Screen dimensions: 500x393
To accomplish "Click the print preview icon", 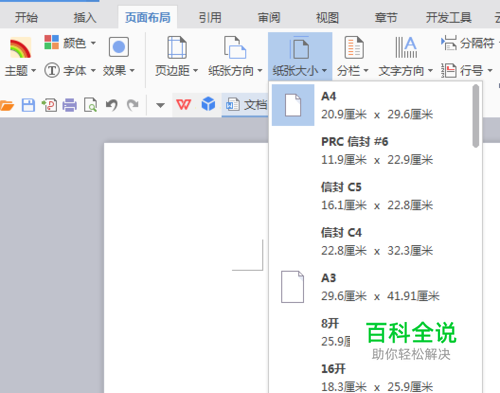I will tap(90, 105).
